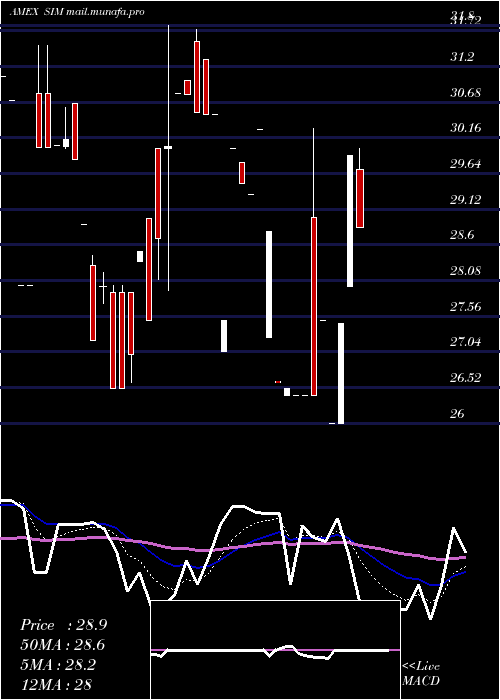This screenshot has width=500, height=700.
Task: Click the '12MA : 28' readout
Action: coord(56,684)
